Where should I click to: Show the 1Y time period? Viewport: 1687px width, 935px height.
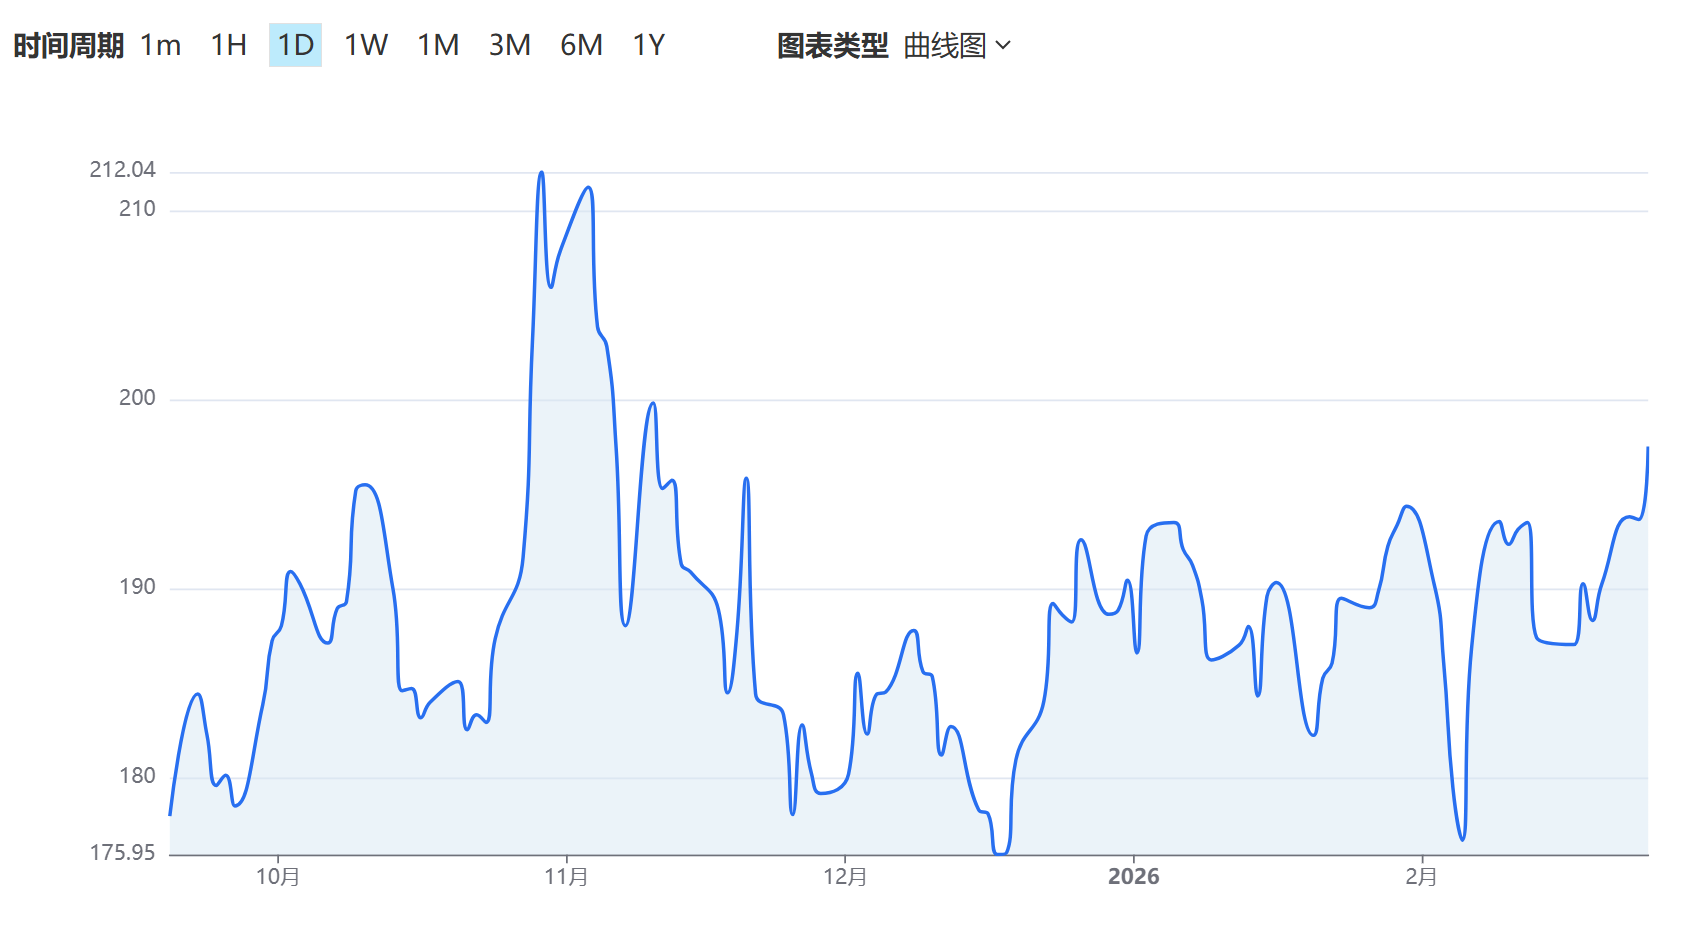pyautogui.click(x=648, y=45)
